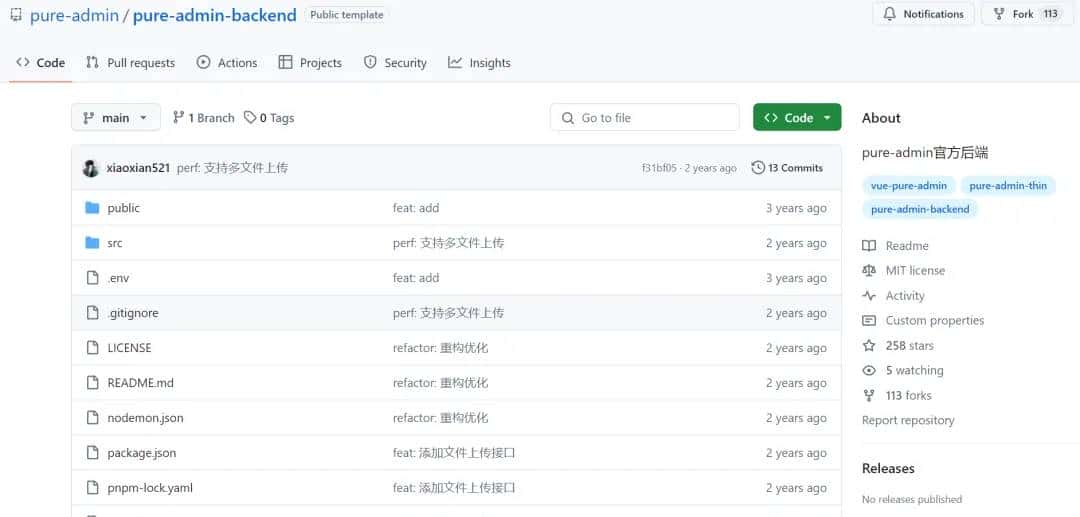Click the .gitignore file icon
The height and width of the screenshot is (517, 1080).
pyautogui.click(x=92, y=313)
